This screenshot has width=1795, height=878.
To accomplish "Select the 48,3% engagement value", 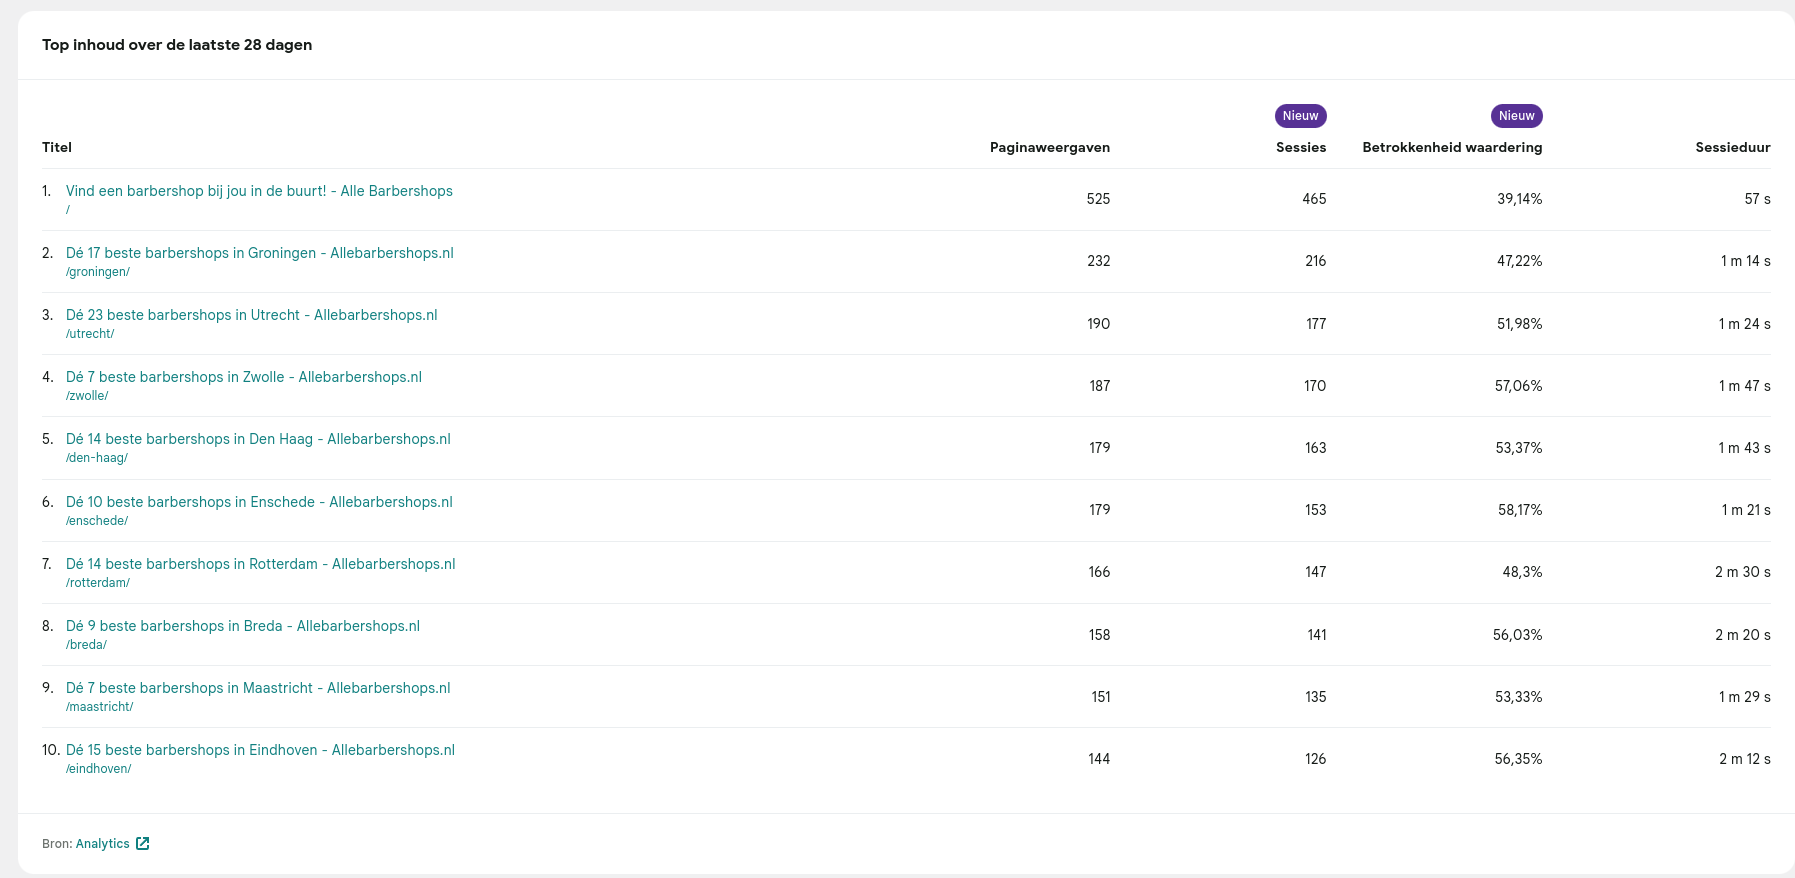I will [x=1522, y=572].
